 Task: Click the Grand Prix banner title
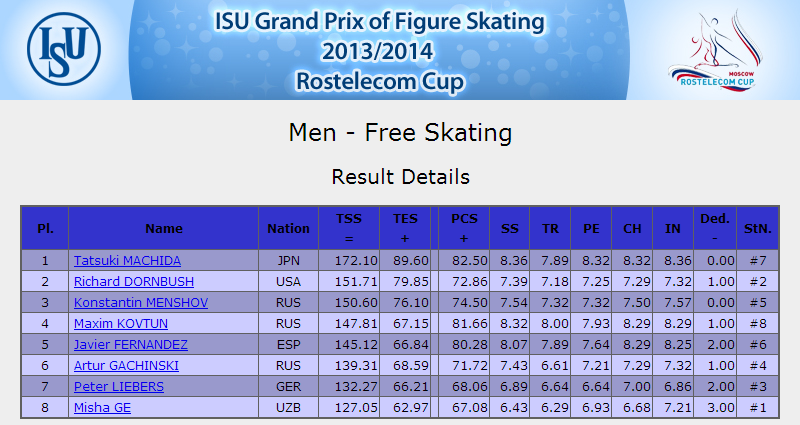click(x=380, y=51)
